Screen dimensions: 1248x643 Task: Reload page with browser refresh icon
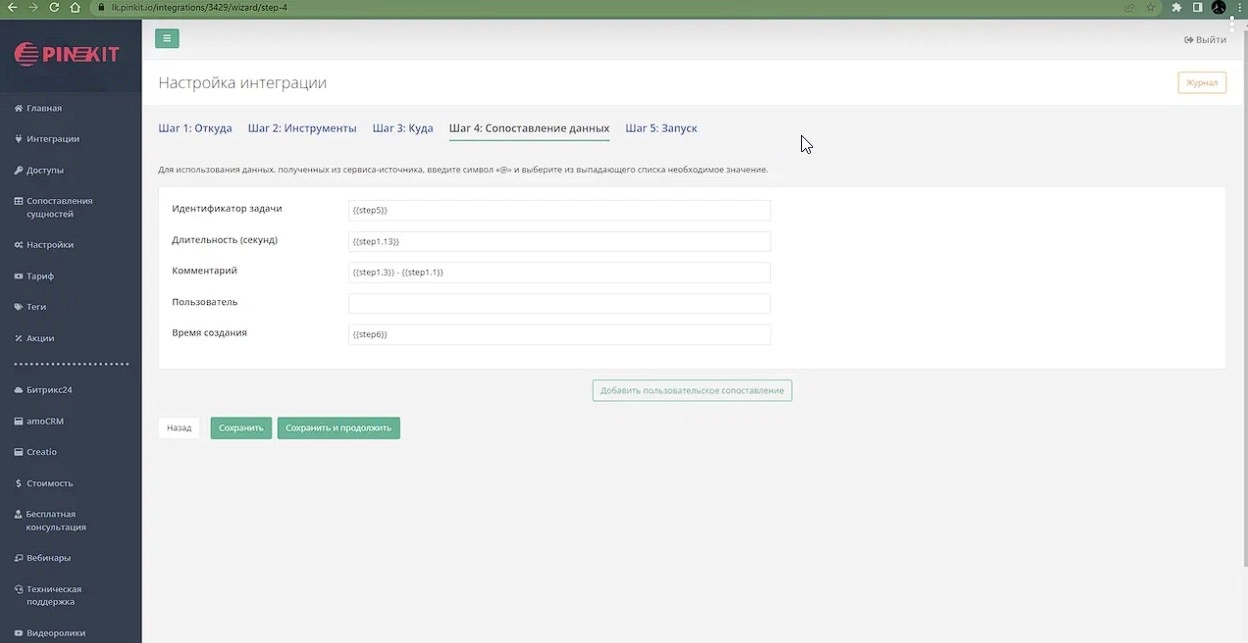[x=54, y=7]
